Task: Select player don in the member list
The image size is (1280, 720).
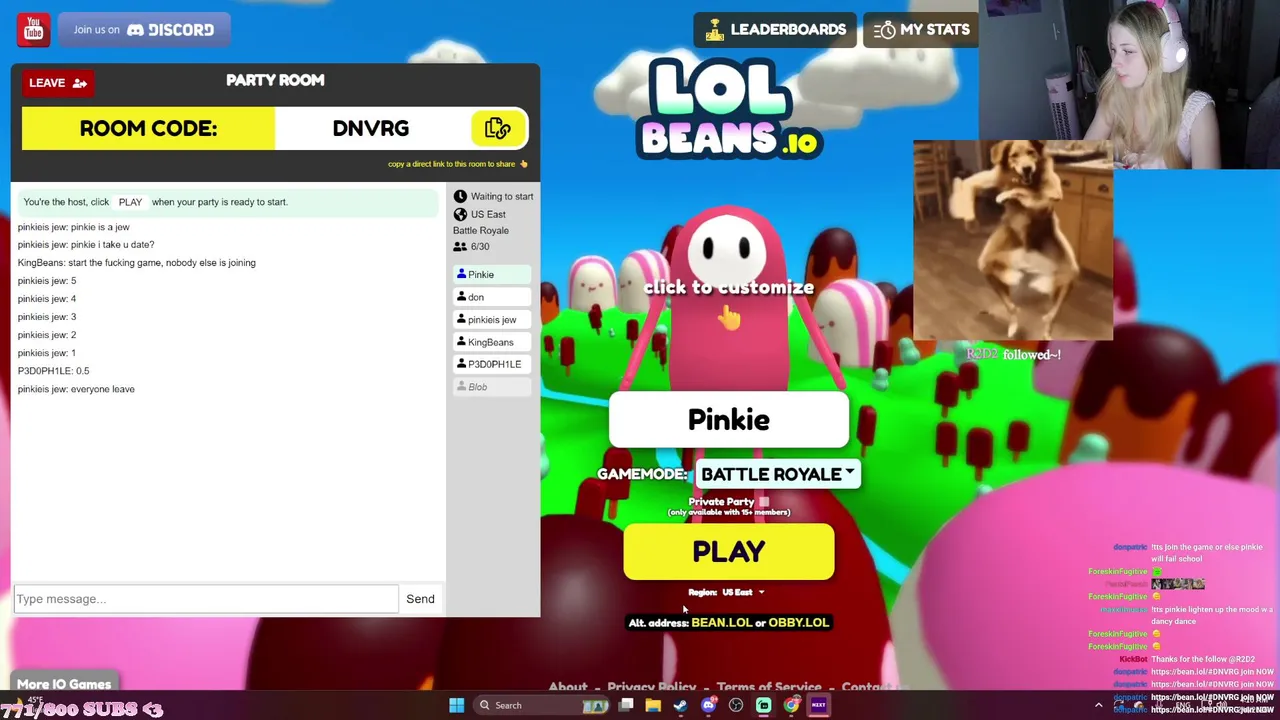Action: click(x=491, y=297)
